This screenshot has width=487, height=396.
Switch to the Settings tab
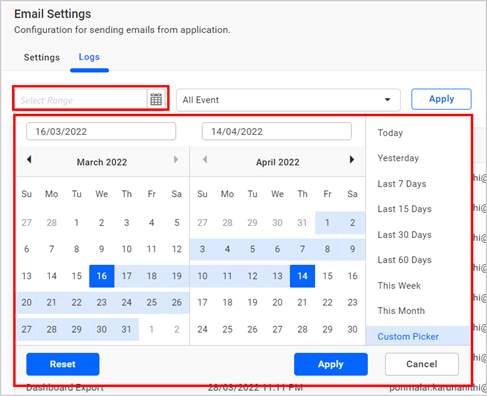pos(42,57)
